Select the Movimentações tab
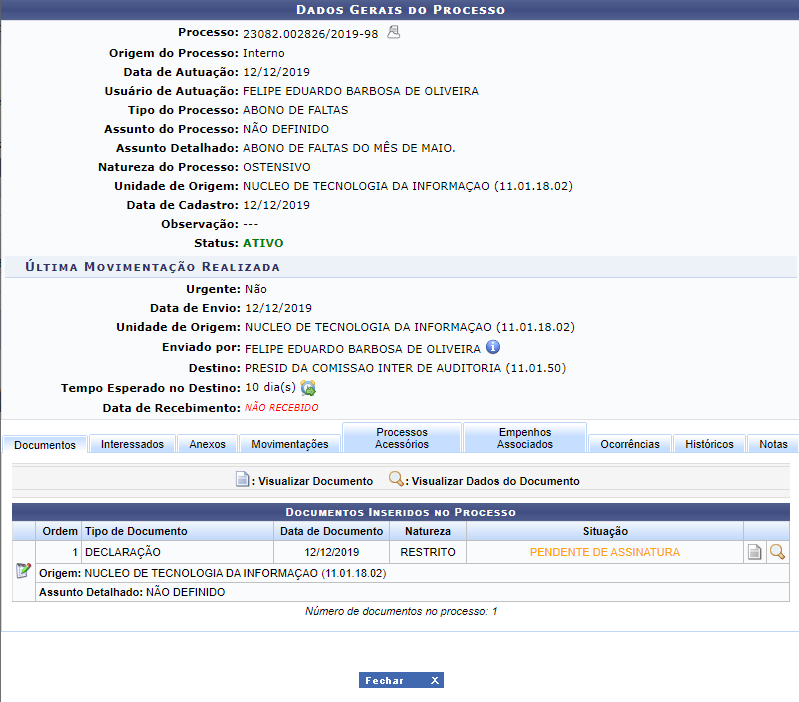Viewport: 799px width, 702px height. [289, 444]
